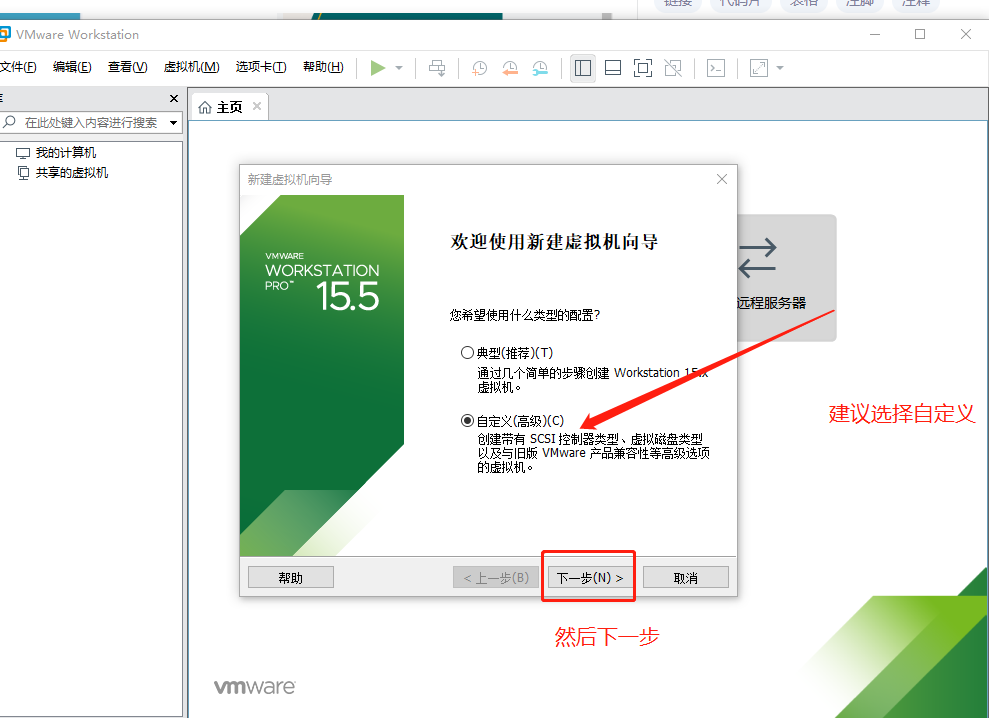The image size is (989, 718).
Task: Open the stretch display dropdown arrow
Action: pyautogui.click(x=780, y=68)
